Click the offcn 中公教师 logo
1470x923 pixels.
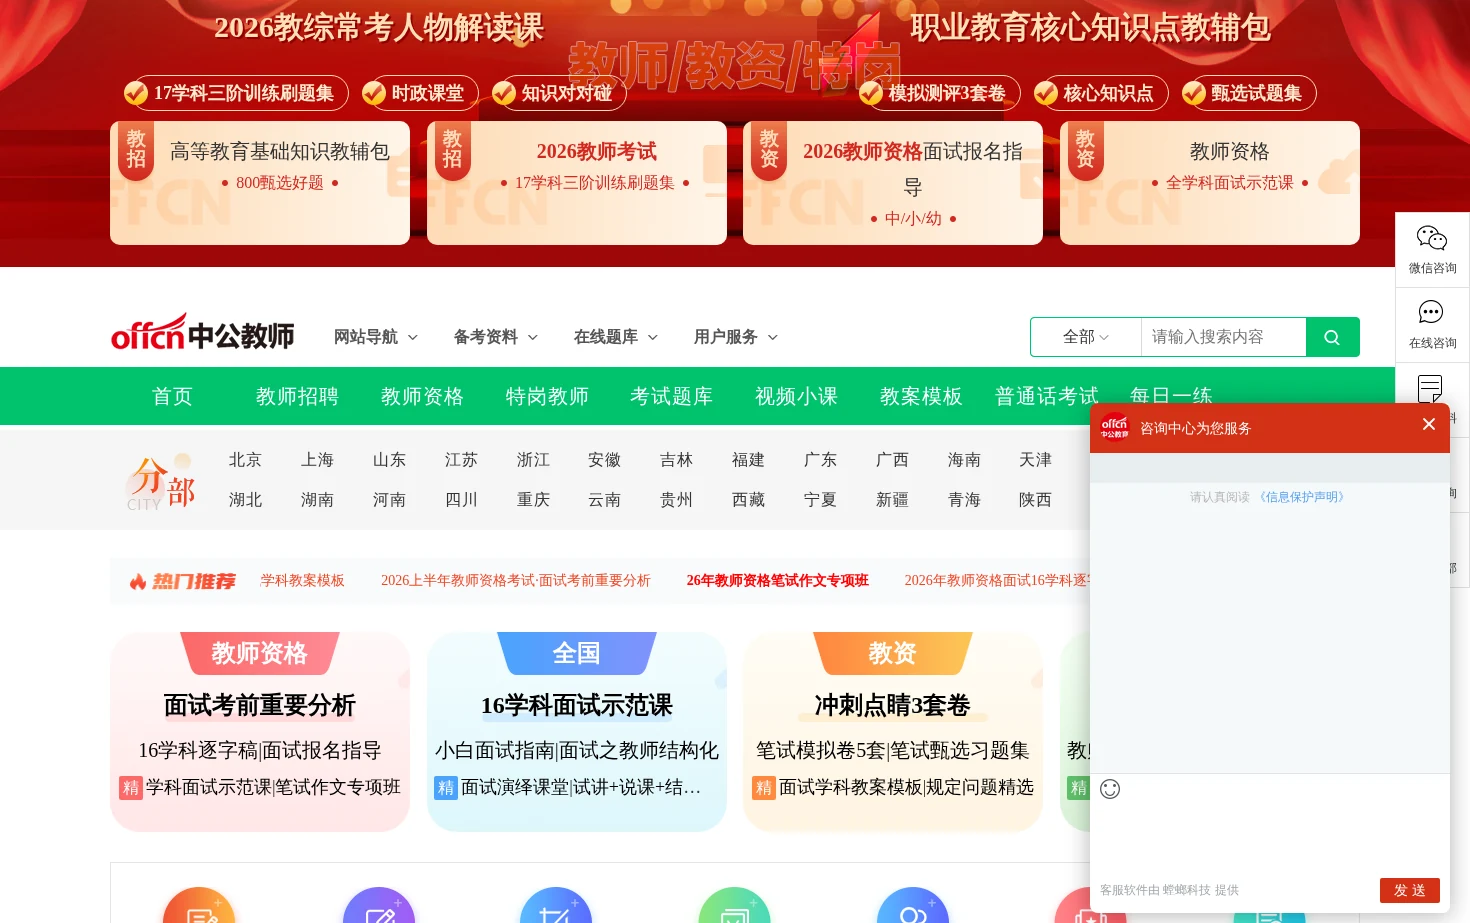[203, 332]
